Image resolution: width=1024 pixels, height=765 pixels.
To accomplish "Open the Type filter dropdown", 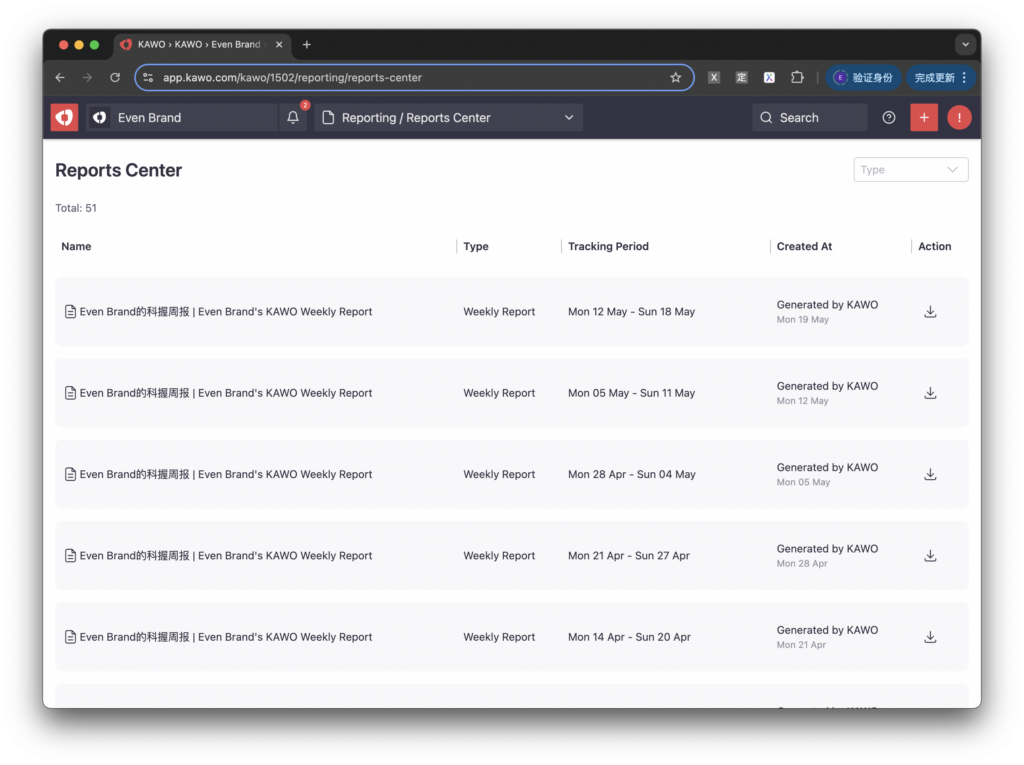I will (x=910, y=170).
